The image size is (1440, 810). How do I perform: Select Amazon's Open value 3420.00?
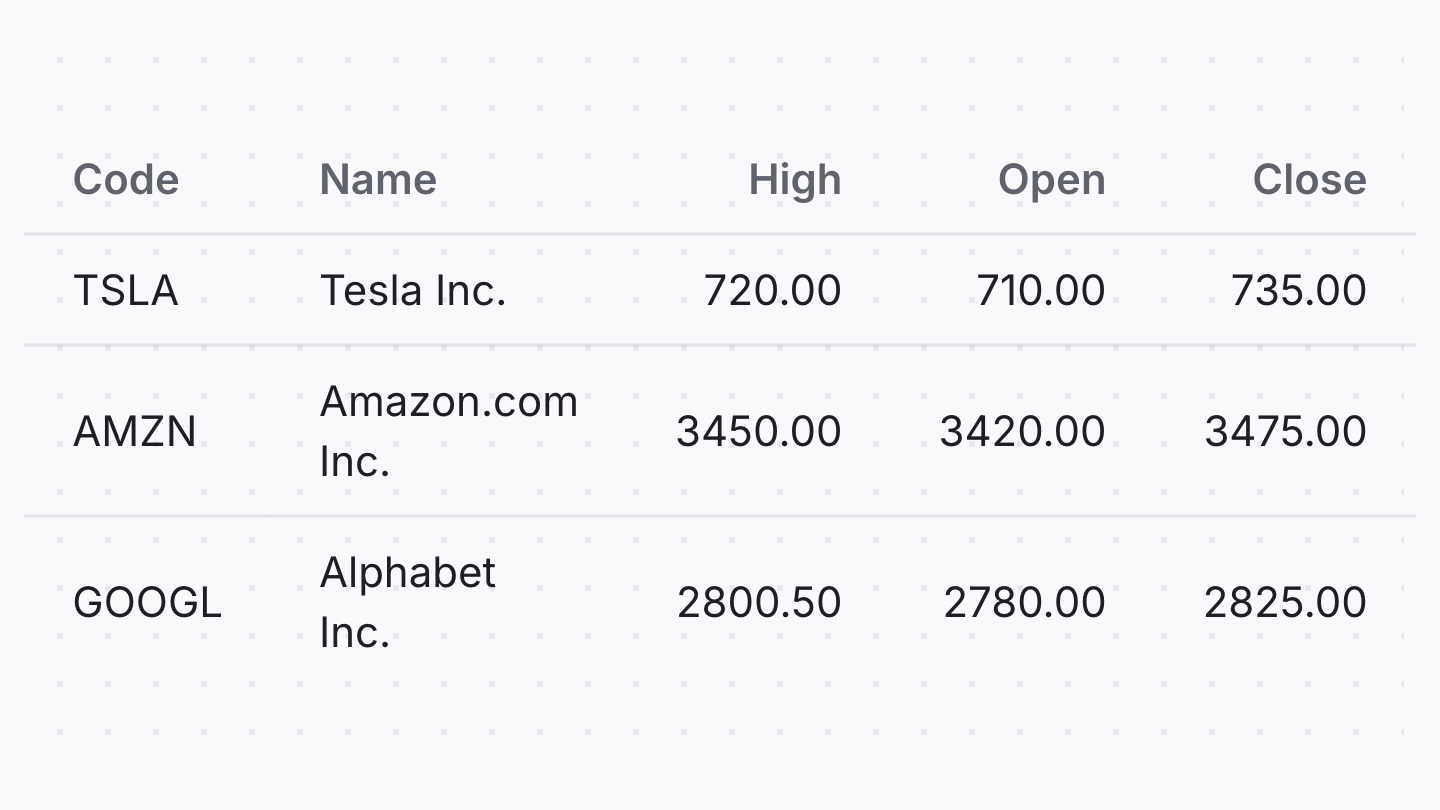point(1022,432)
